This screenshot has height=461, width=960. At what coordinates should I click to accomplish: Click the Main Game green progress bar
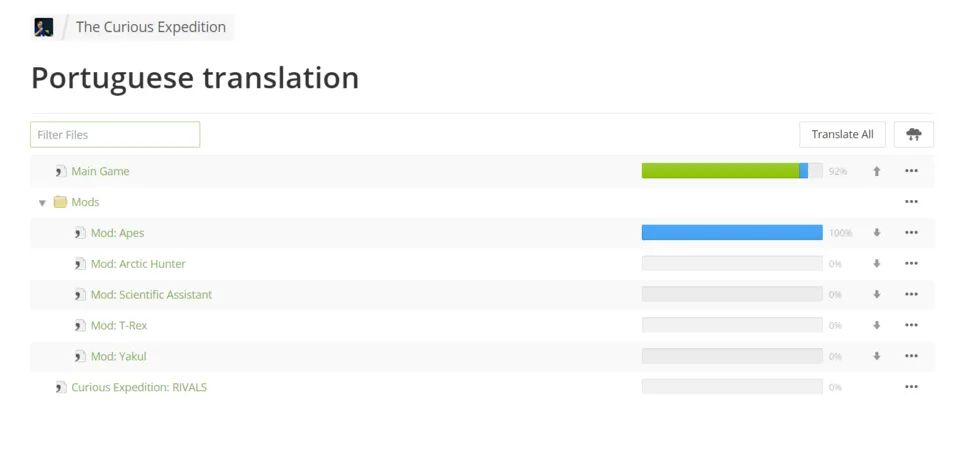[x=732, y=171]
